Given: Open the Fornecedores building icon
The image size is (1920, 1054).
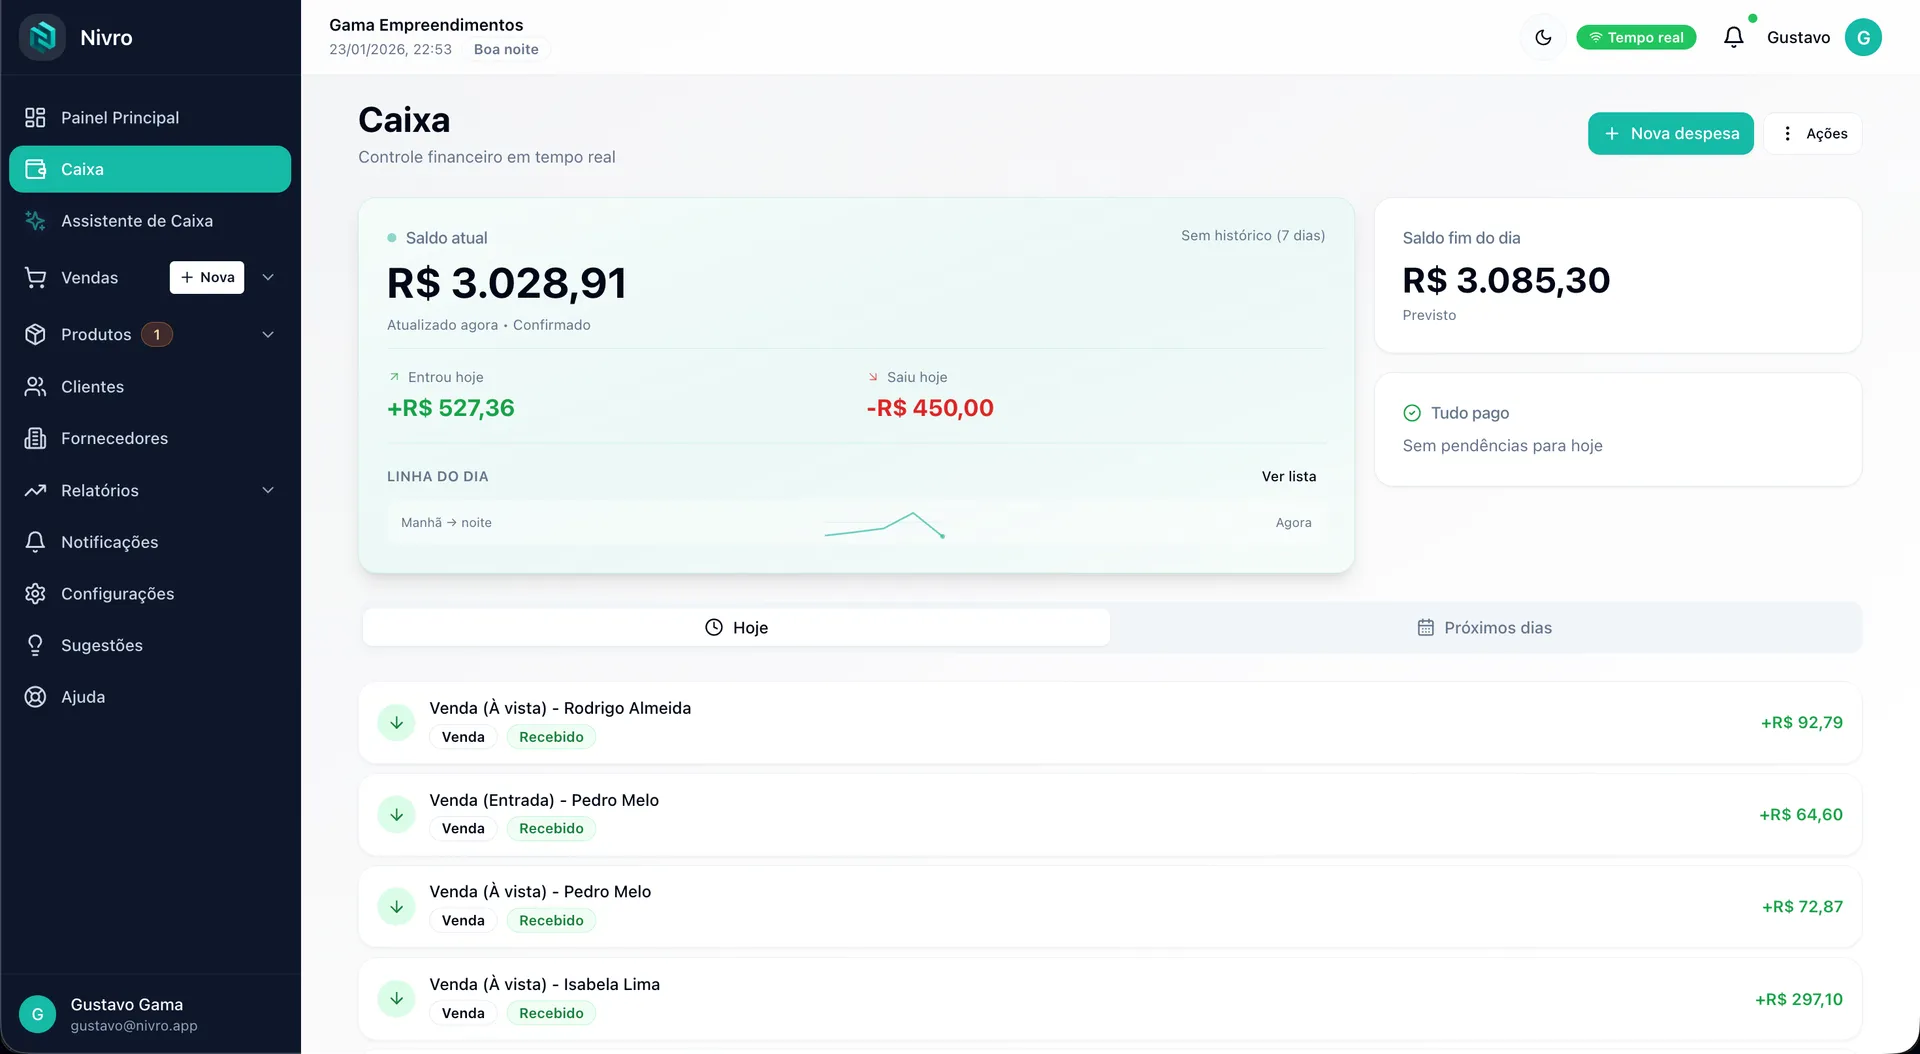Looking at the screenshot, I should pos(35,439).
